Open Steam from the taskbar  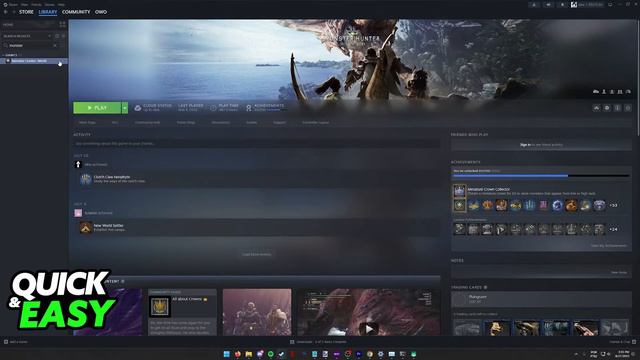point(282,354)
